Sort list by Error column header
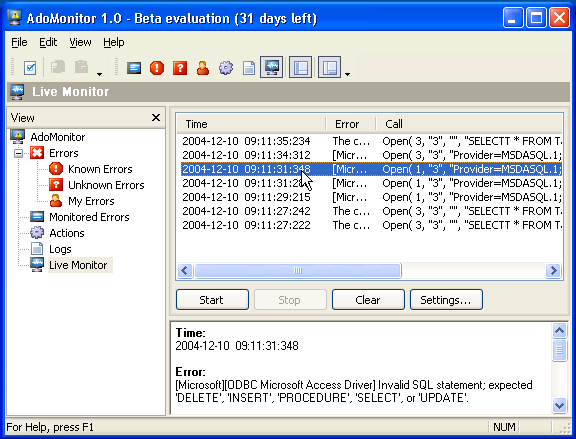Image resolution: width=576 pixels, height=439 pixels. point(350,124)
